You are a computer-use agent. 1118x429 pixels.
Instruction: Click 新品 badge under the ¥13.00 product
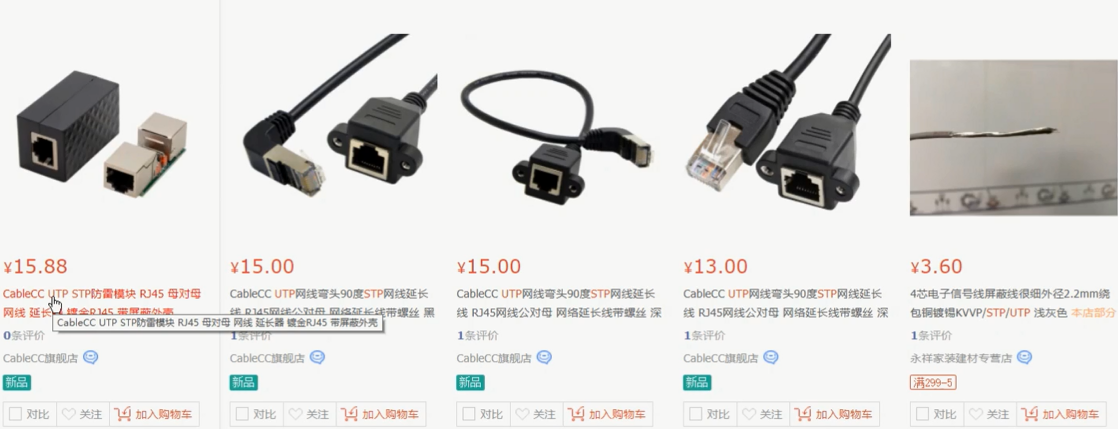(696, 382)
